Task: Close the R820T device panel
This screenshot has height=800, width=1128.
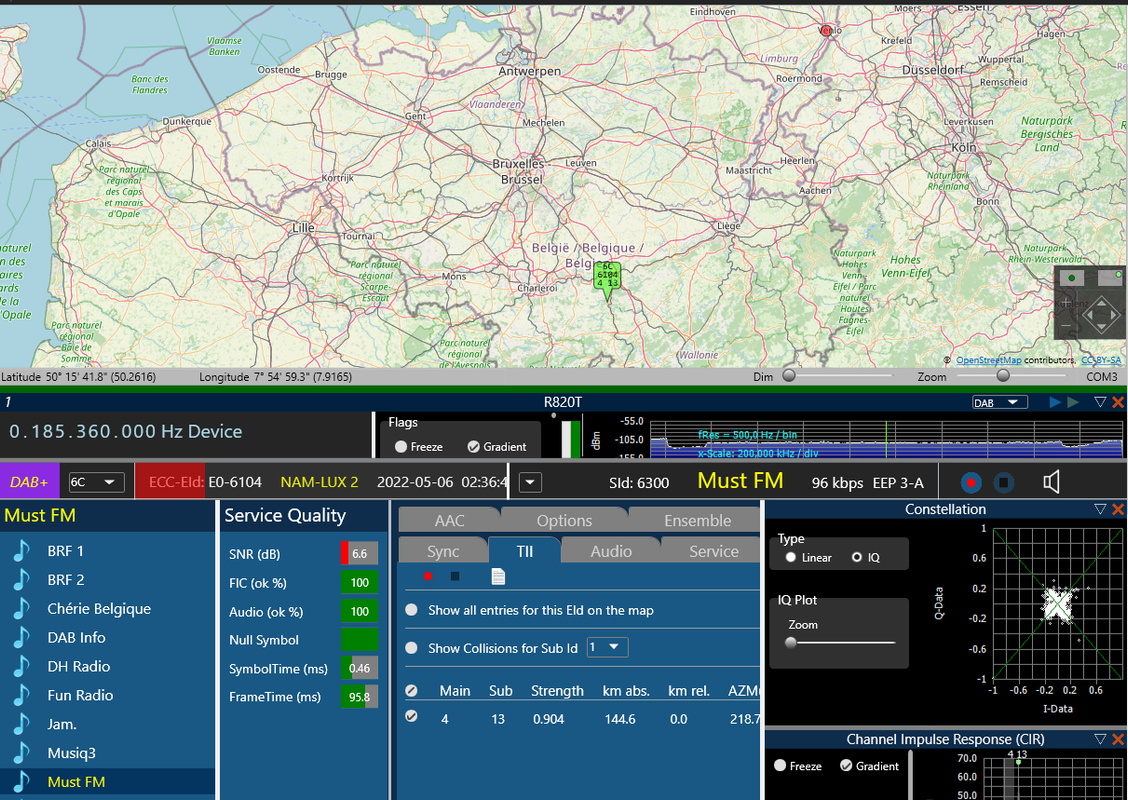Action: (x=1118, y=402)
